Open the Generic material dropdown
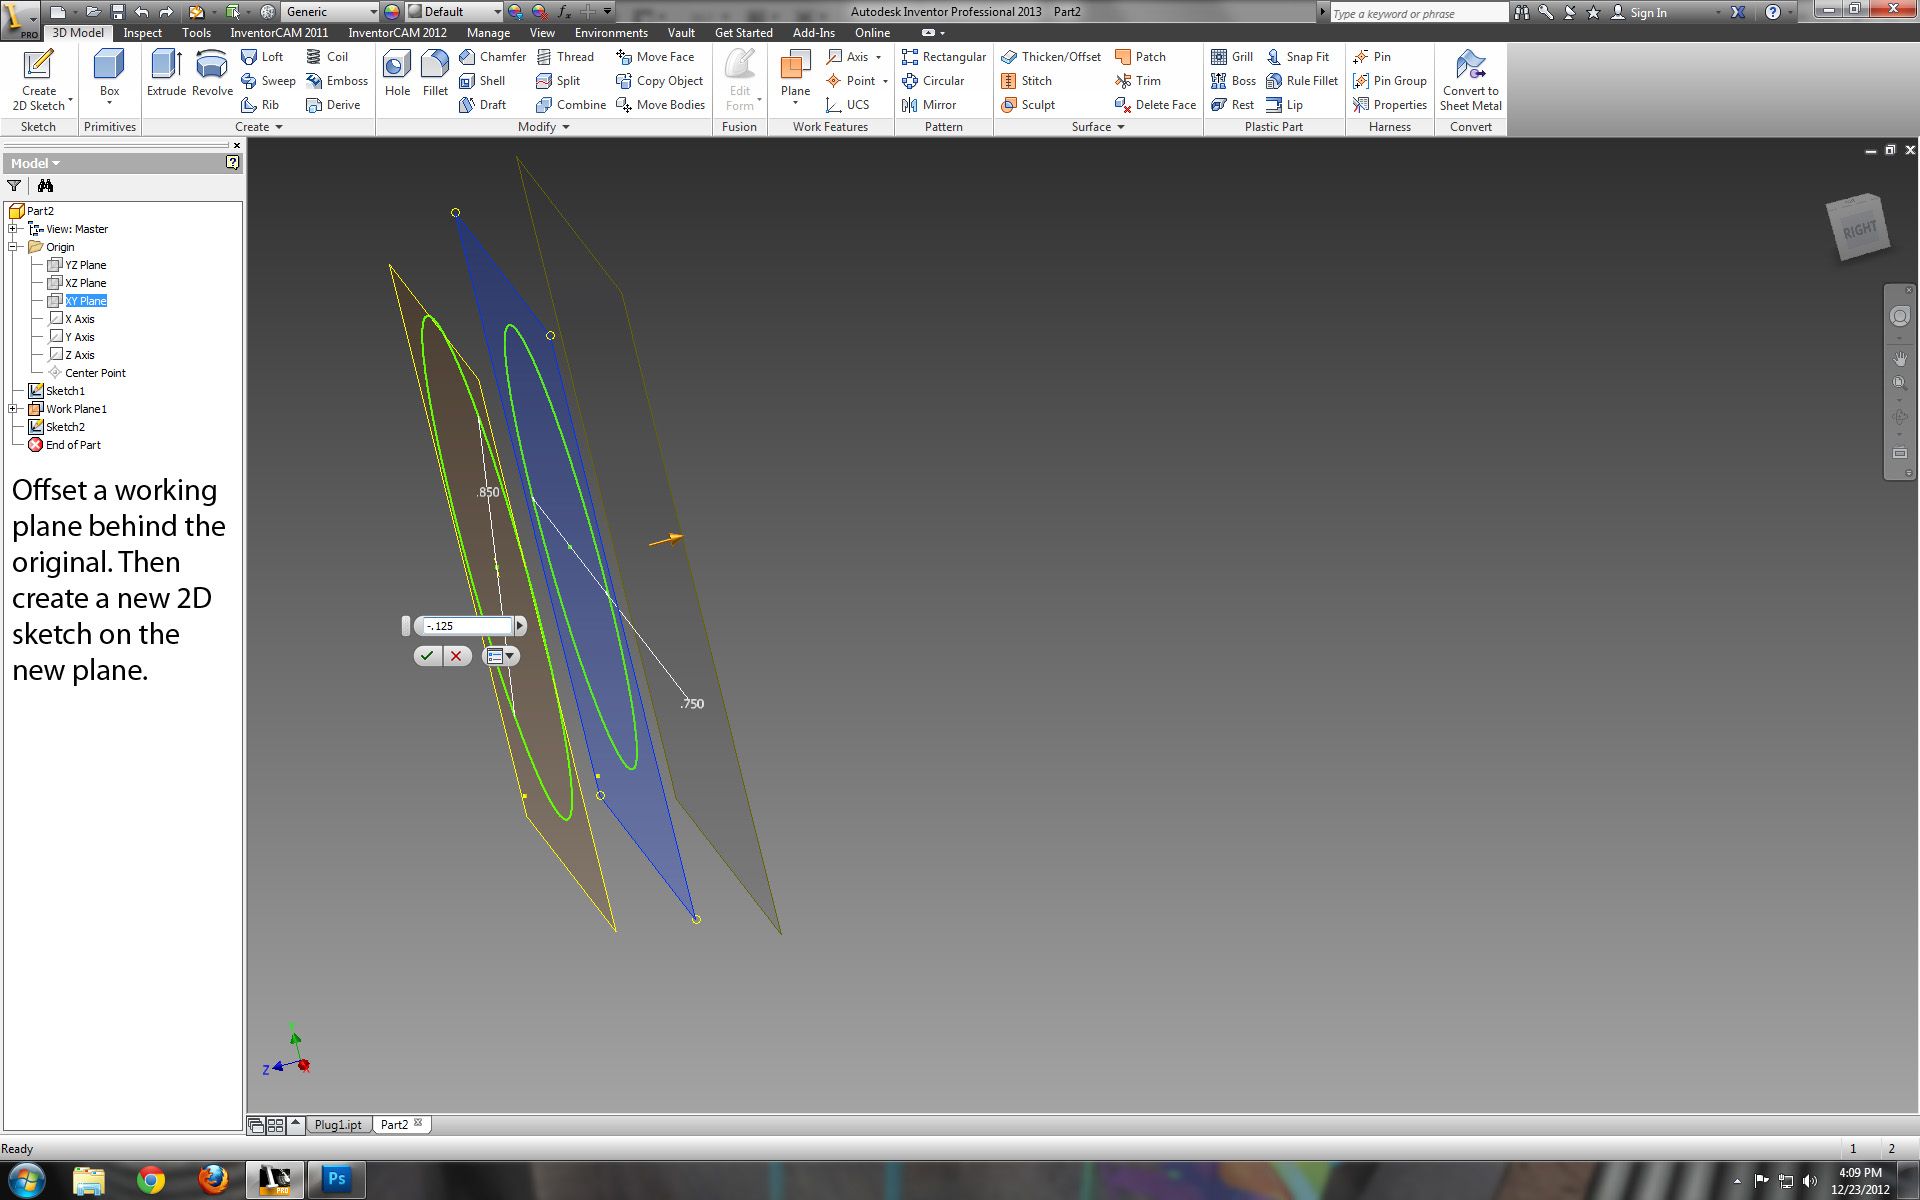The image size is (1920, 1200). (373, 12)
